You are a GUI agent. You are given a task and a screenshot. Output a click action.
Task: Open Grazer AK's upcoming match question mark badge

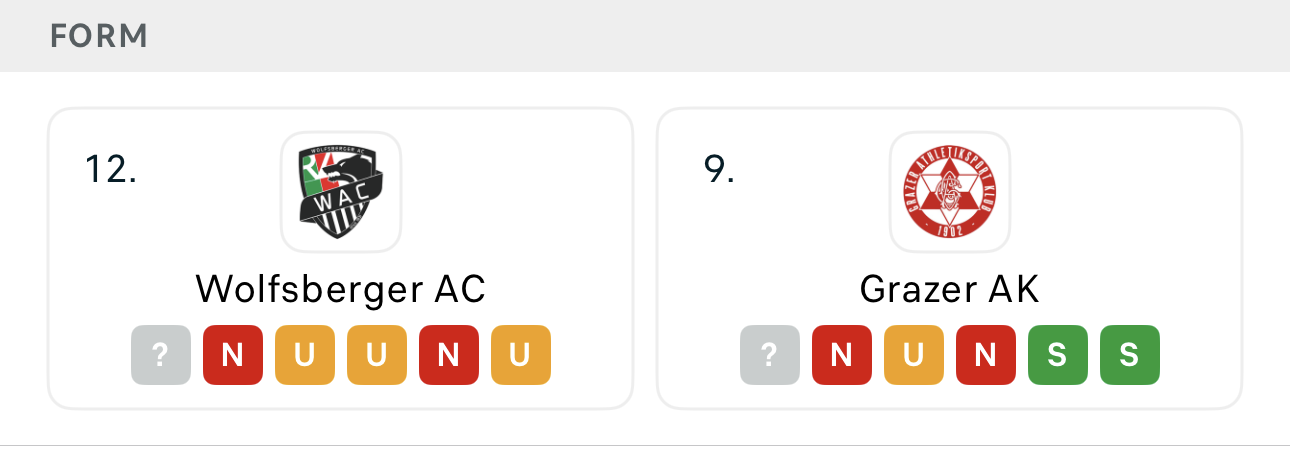tap(770, 355)
